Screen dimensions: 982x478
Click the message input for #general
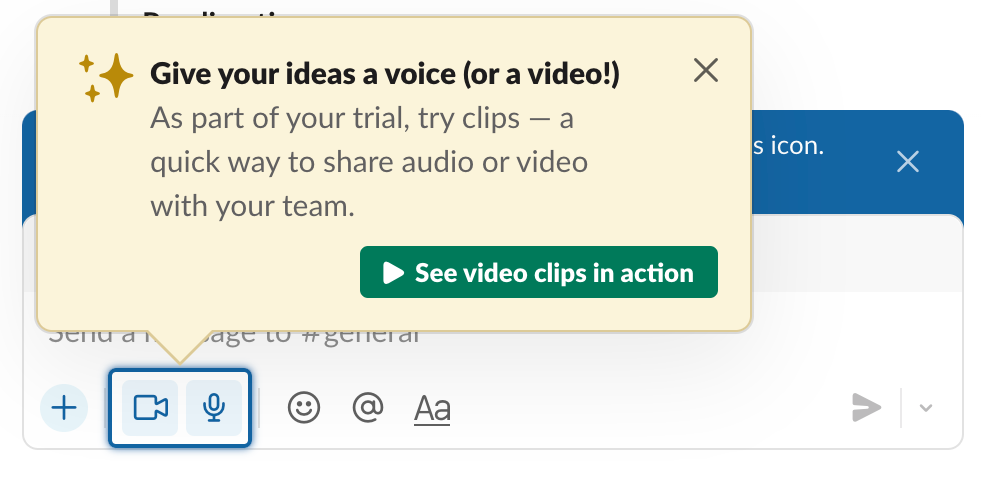(x=493, y=335)
